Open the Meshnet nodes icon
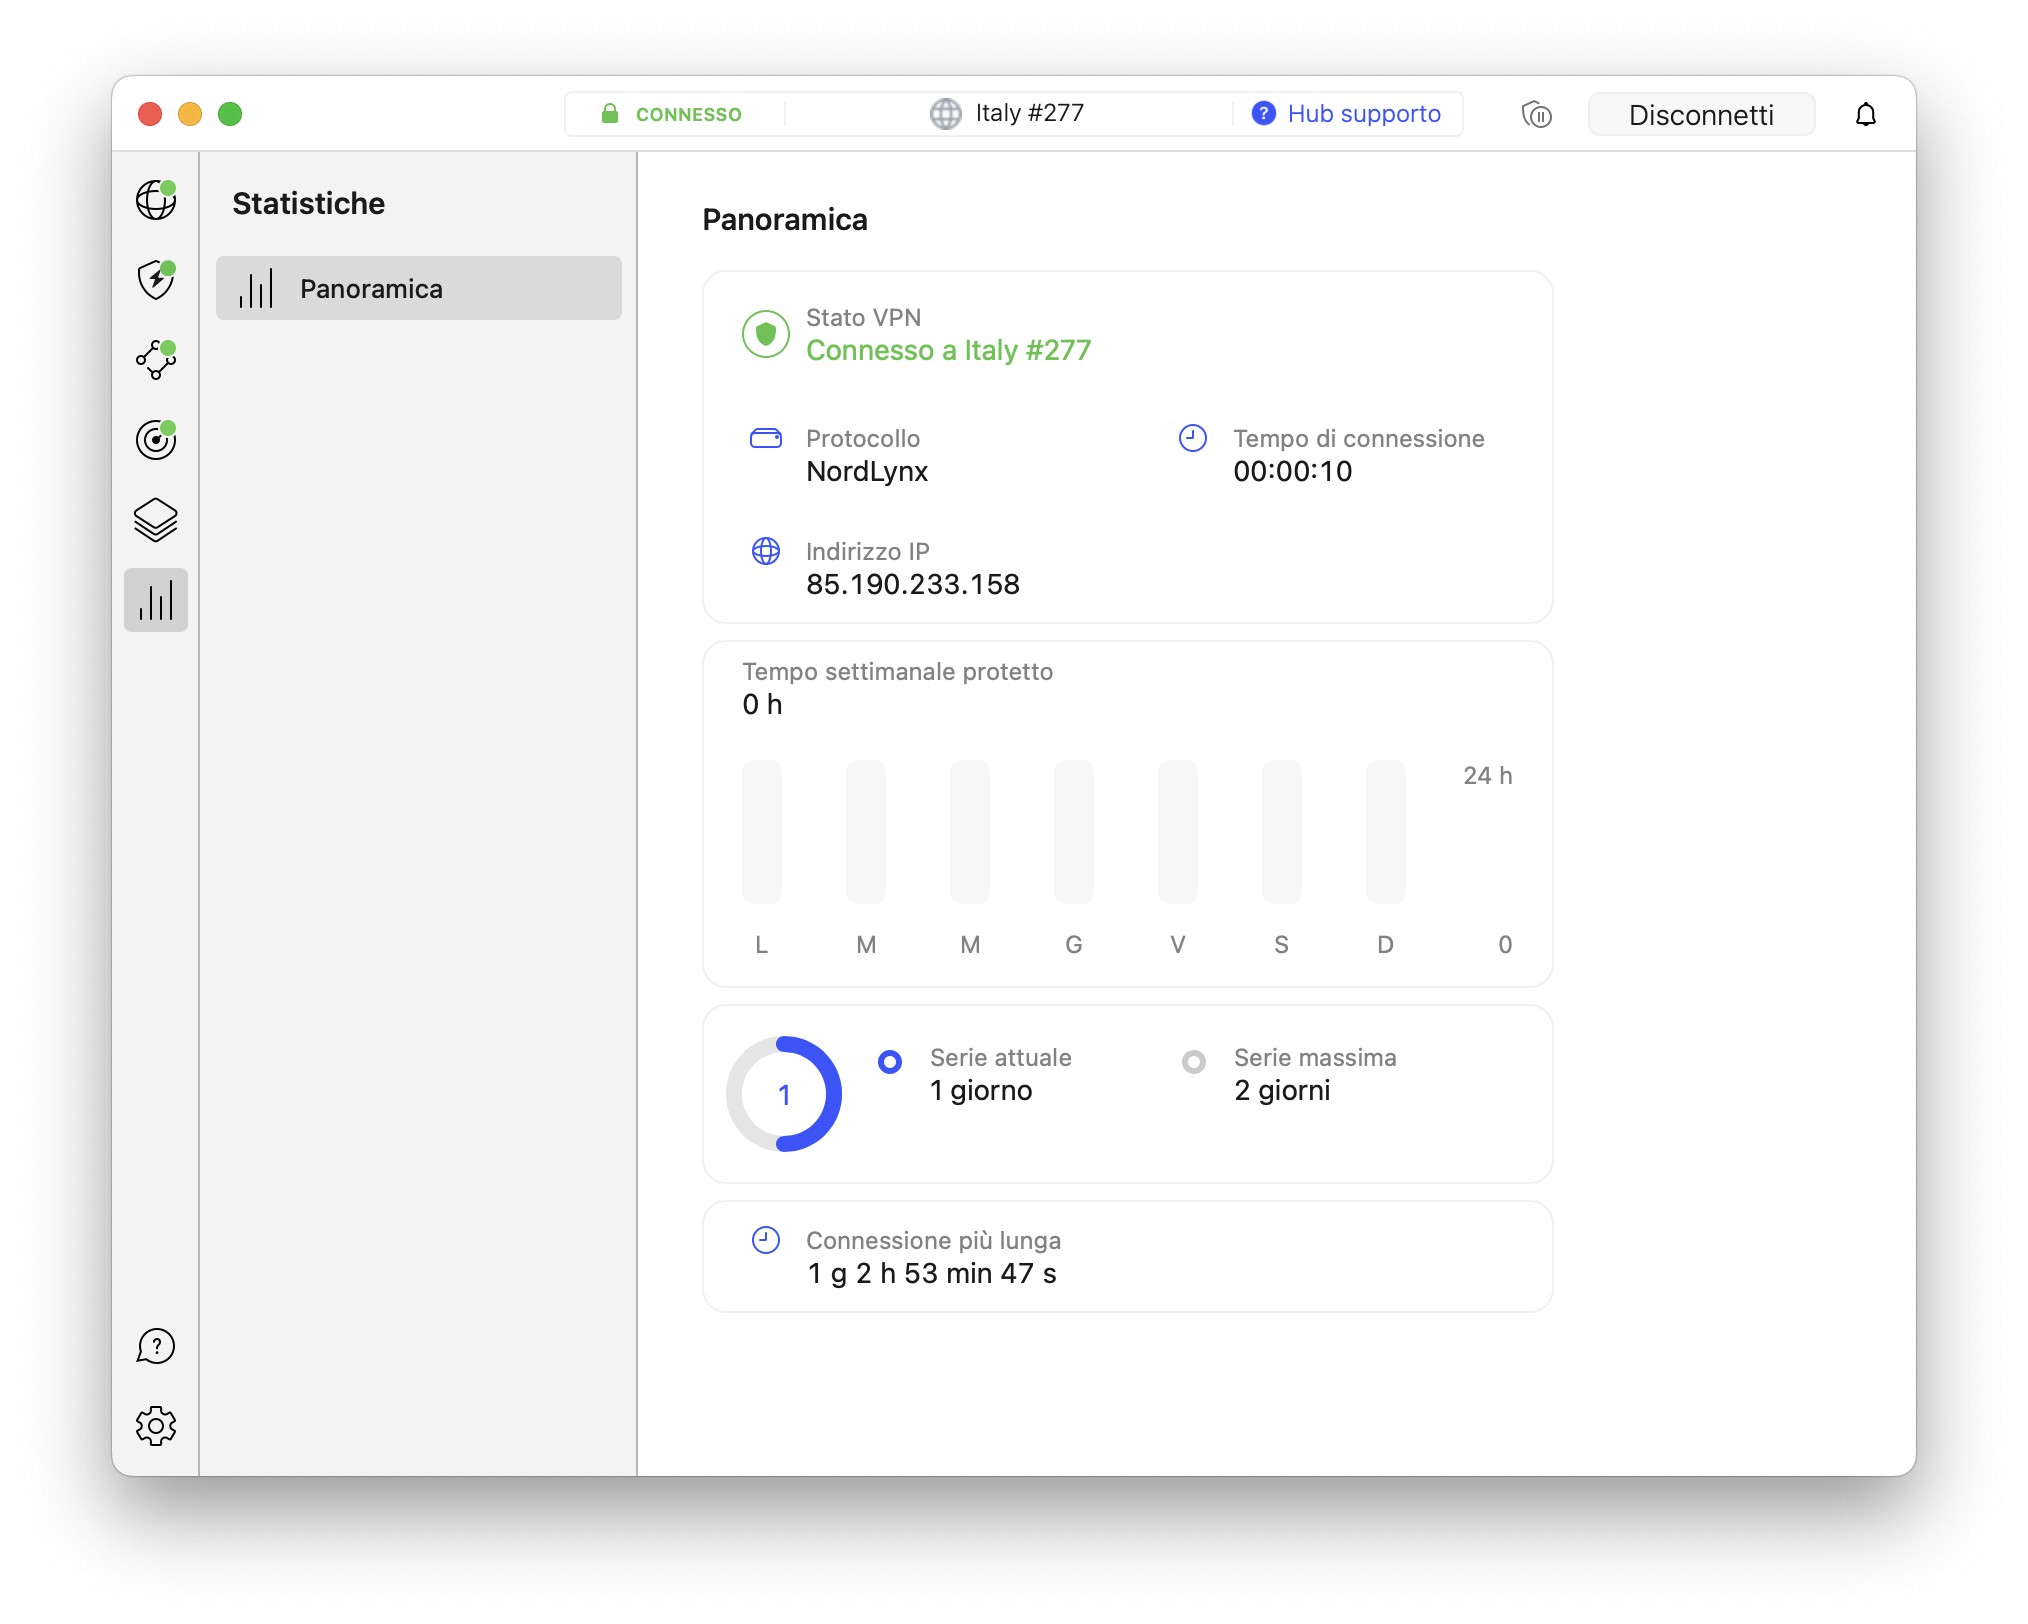The image size is (2028, 1624). coord(156,360)
